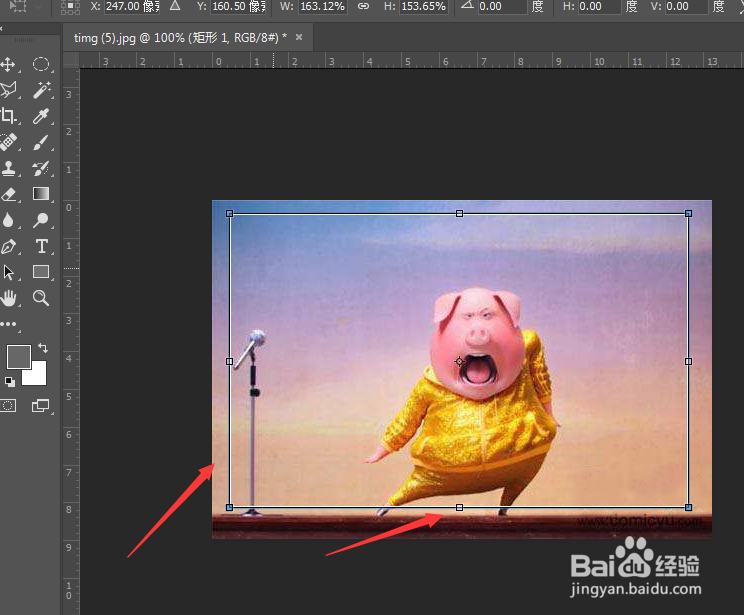
Task: Select the Brush tool
Action: pos(41,142)
